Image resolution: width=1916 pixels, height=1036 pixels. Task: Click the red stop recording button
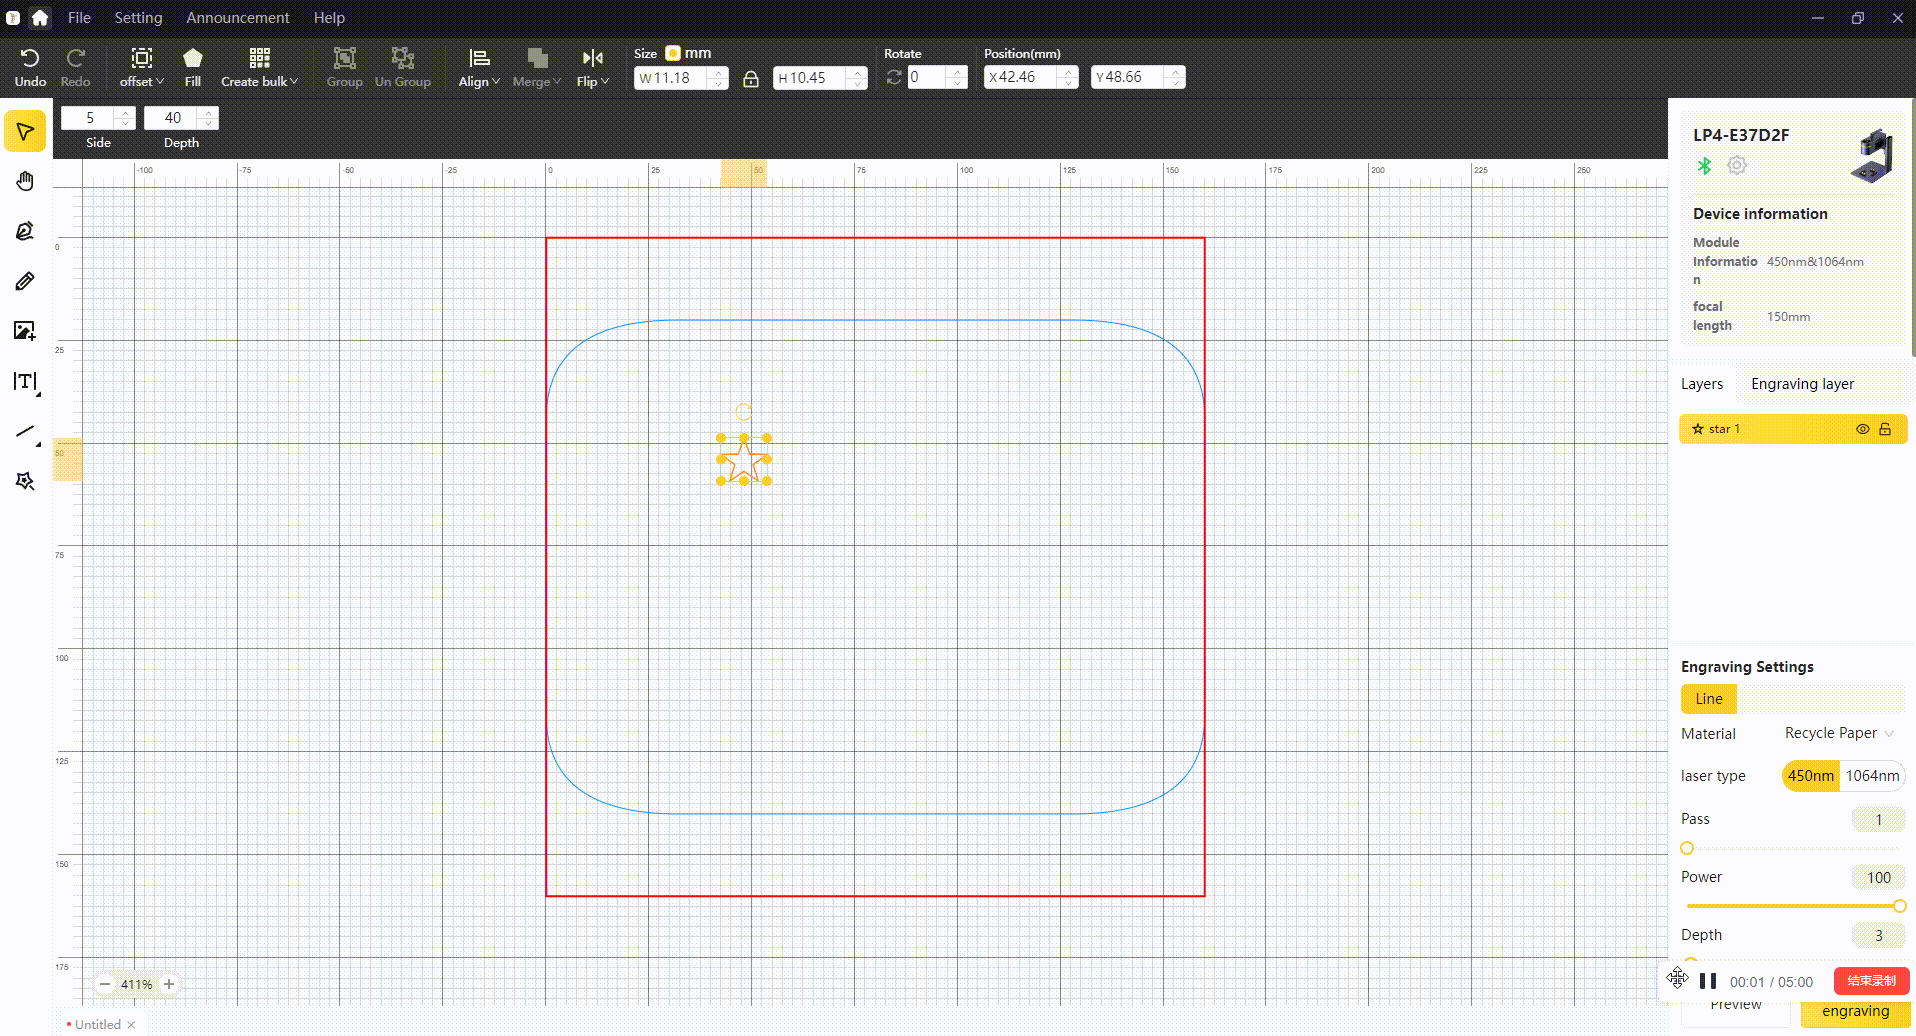click(x=1871, y=981)
